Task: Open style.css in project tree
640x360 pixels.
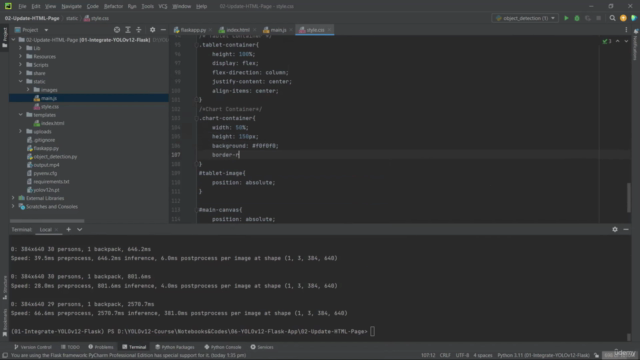Action: pyautogui.click(x=50, y=107)
